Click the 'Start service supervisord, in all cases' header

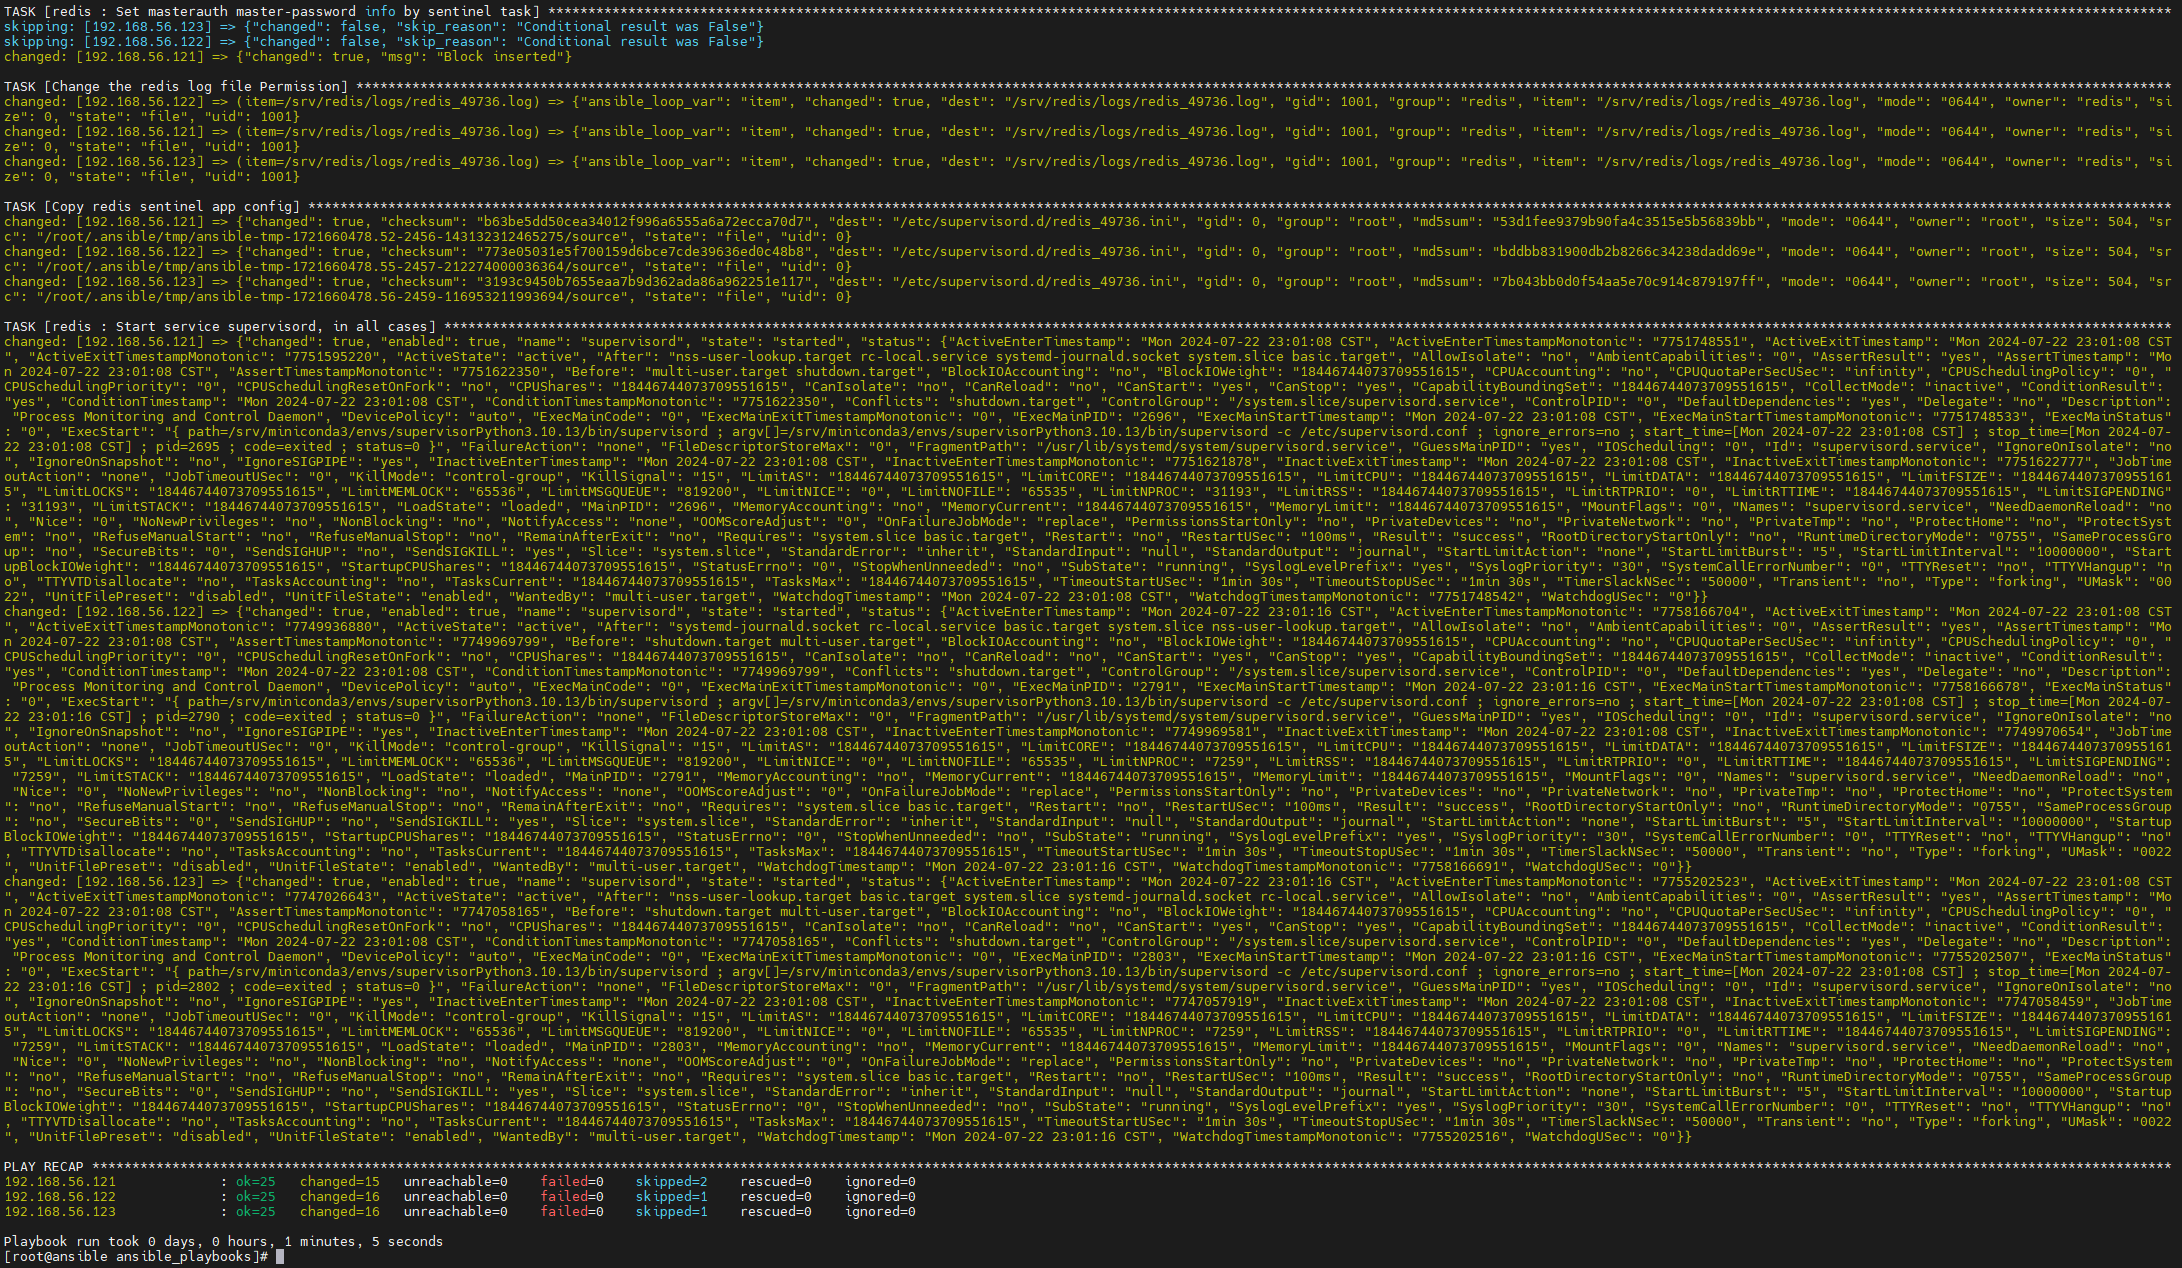220,327
